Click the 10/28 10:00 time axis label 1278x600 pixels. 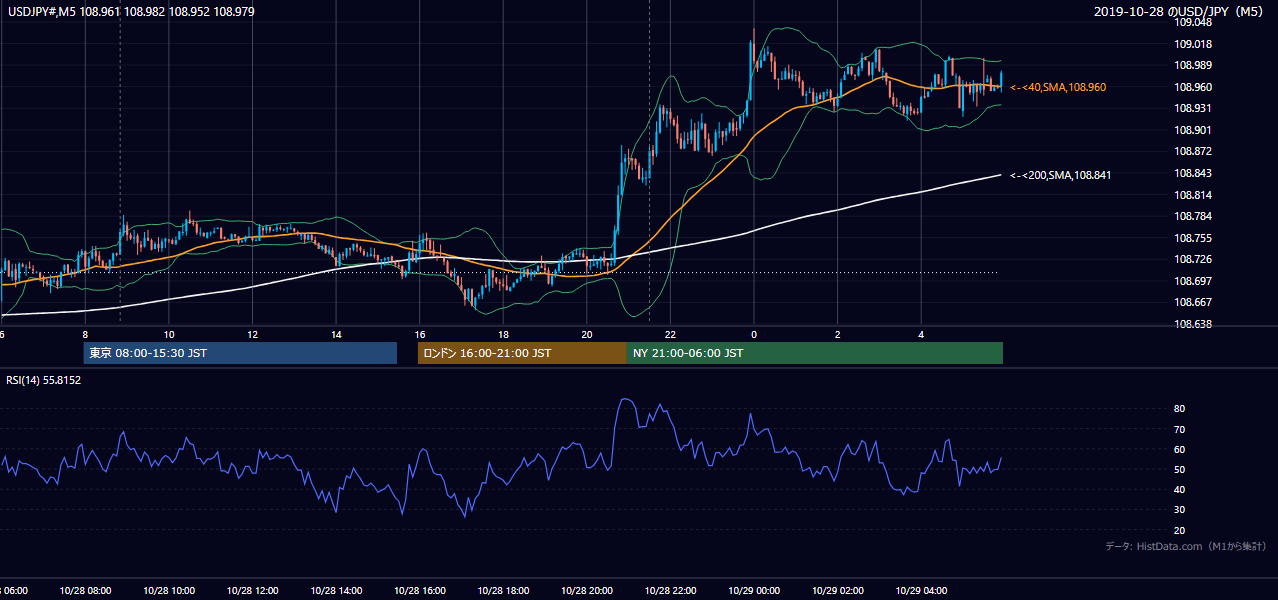(168, 591)
